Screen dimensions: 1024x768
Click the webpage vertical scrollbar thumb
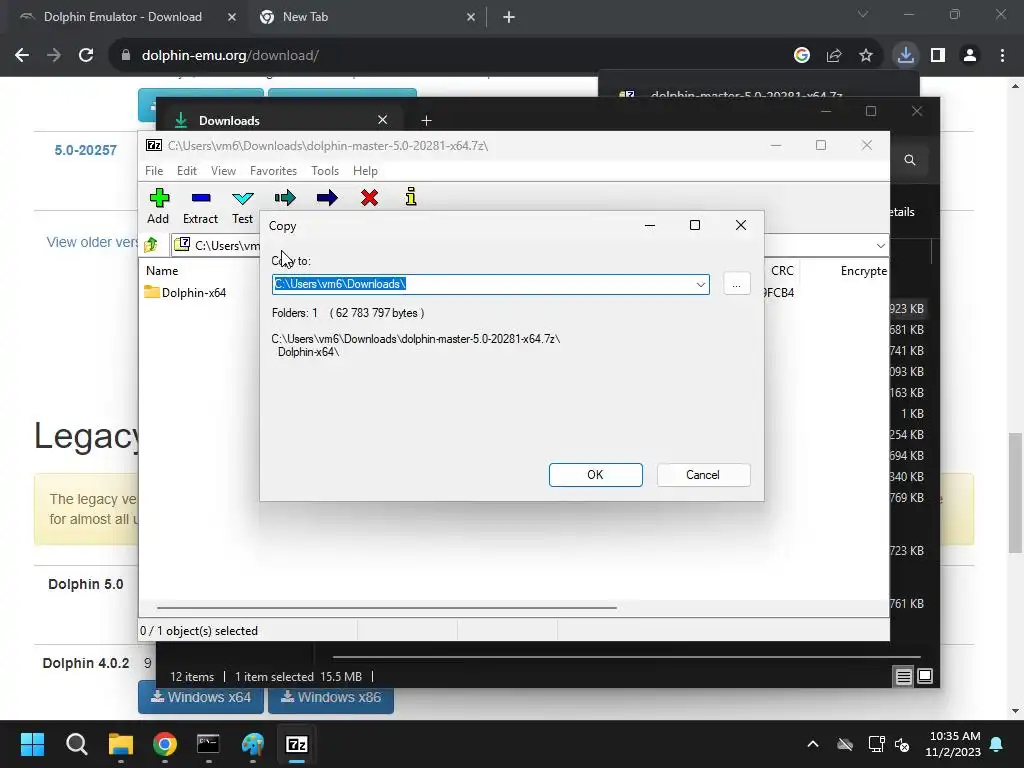1016,493
